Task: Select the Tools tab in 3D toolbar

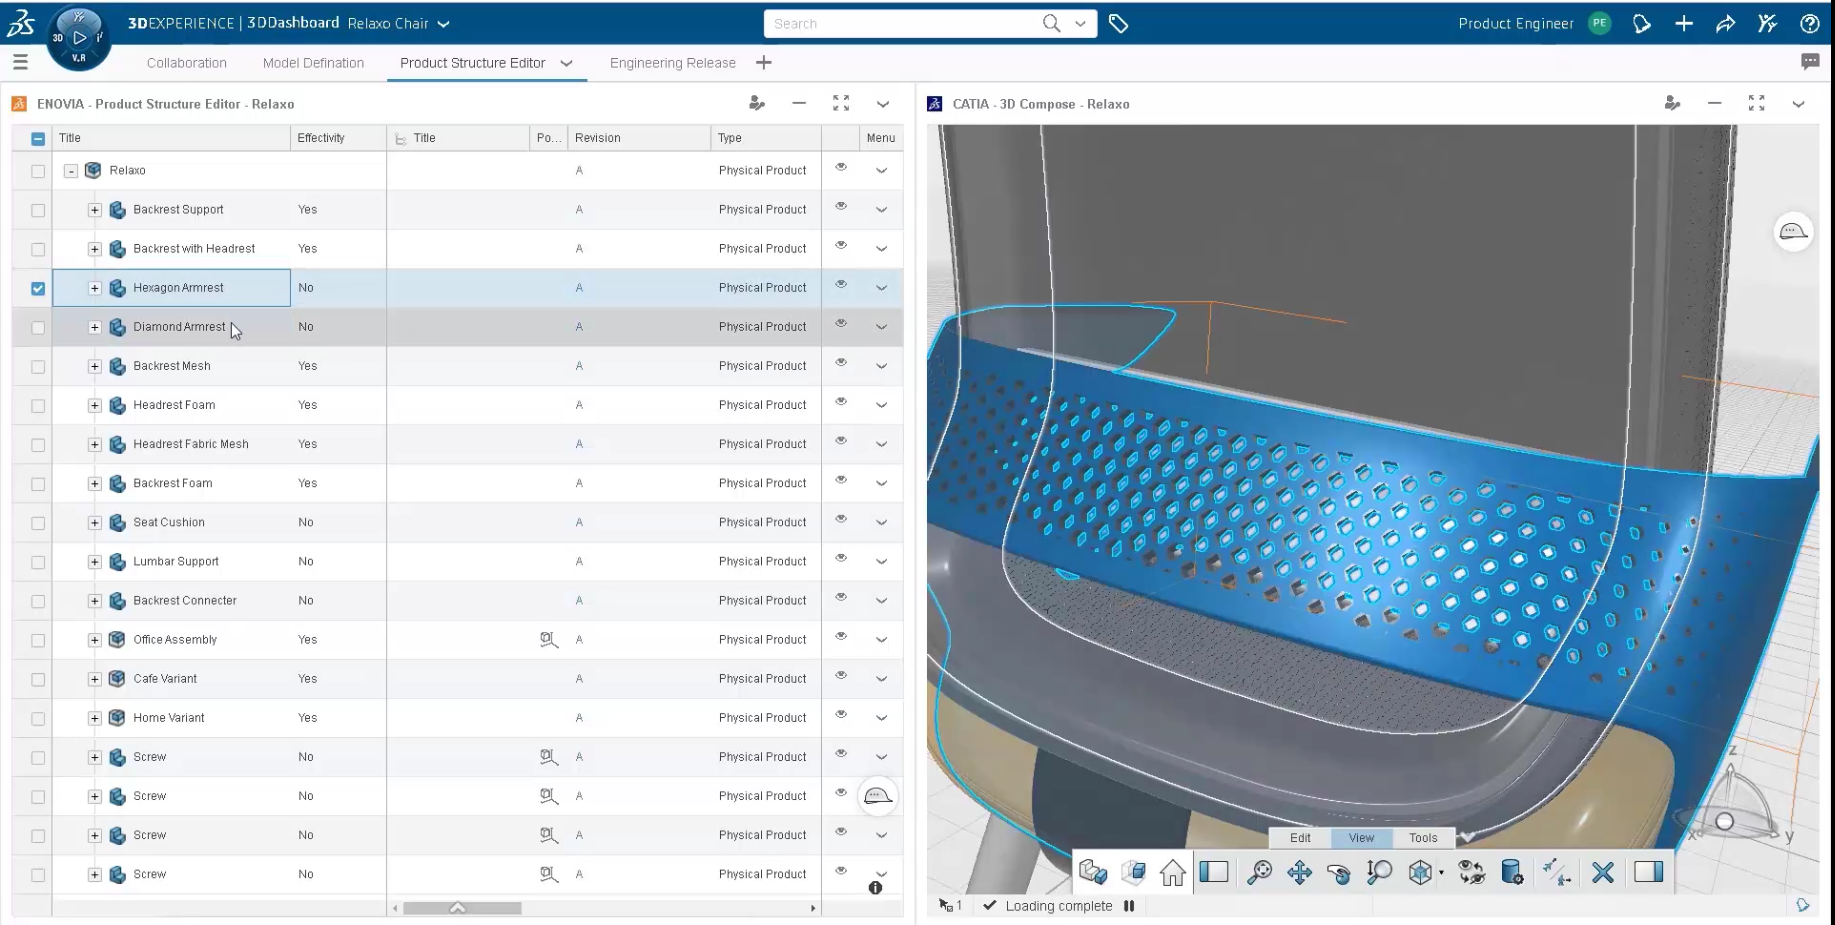Action: [1423, 838]
